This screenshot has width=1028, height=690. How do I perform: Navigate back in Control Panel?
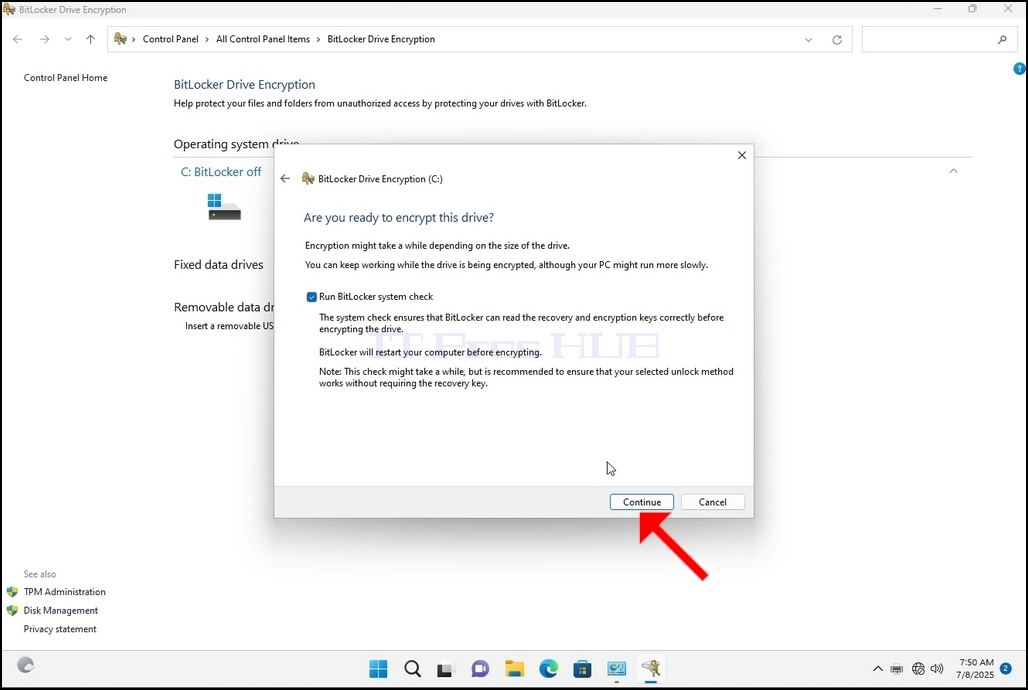[18, 39]
